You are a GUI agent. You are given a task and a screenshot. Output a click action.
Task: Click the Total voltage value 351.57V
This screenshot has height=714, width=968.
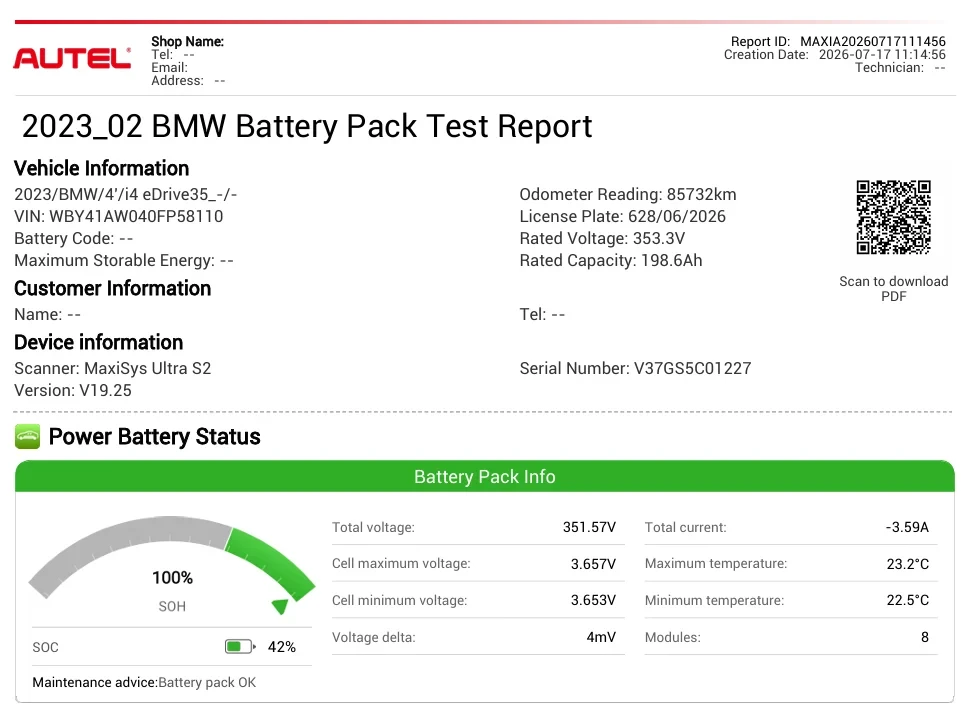(589, 527)
